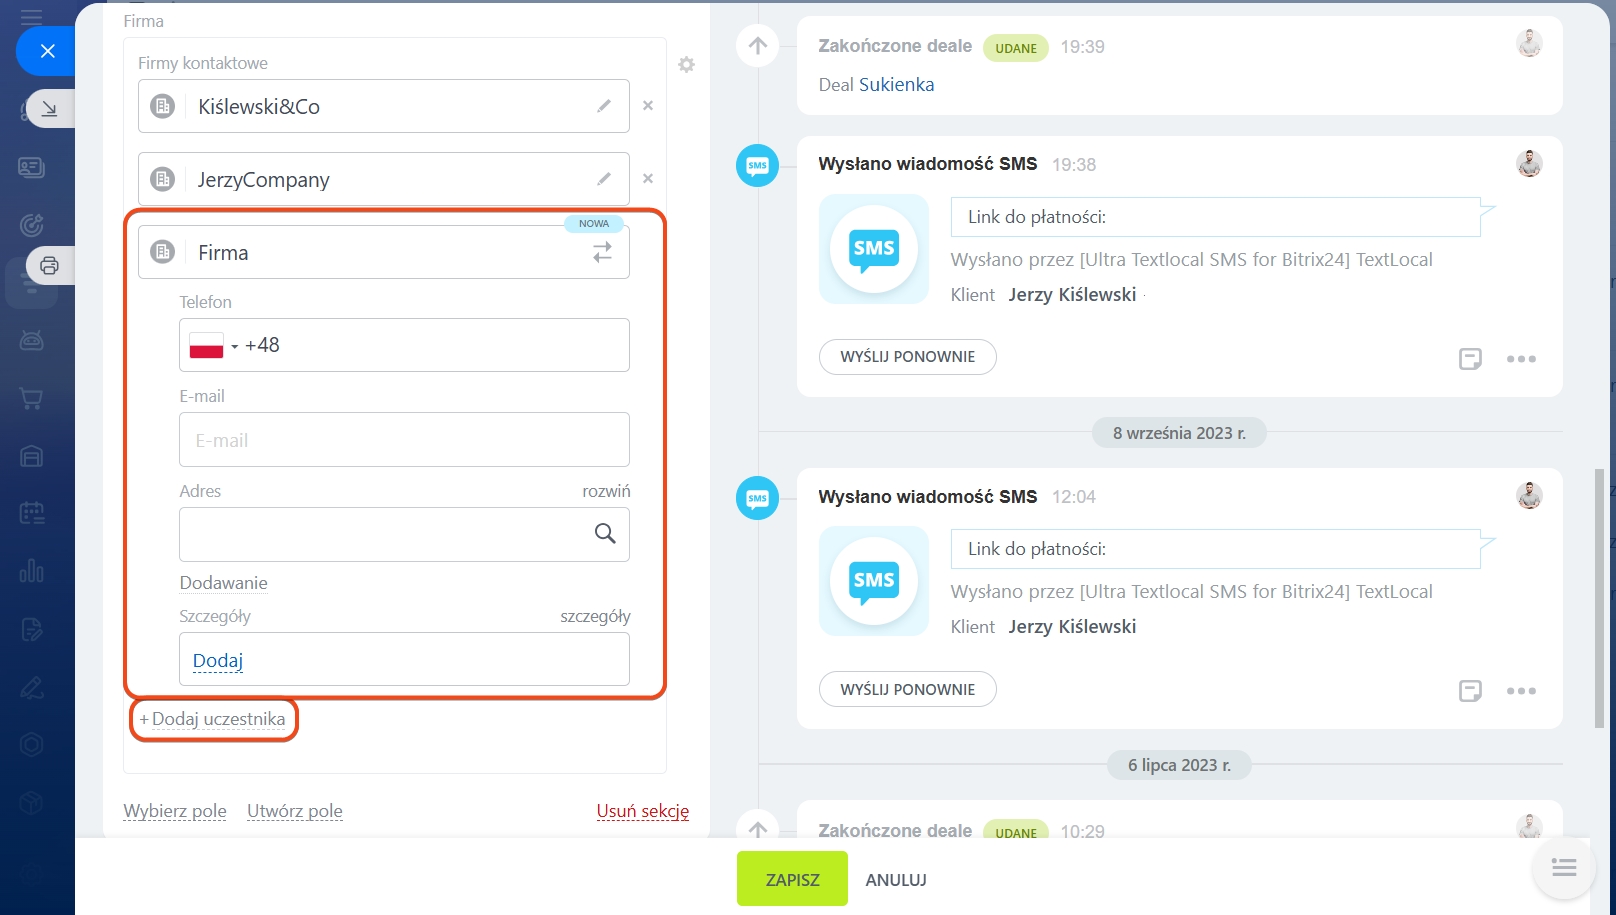
Task: Click note icon on 12:04 SMS card
Action: click(1470, 691)
